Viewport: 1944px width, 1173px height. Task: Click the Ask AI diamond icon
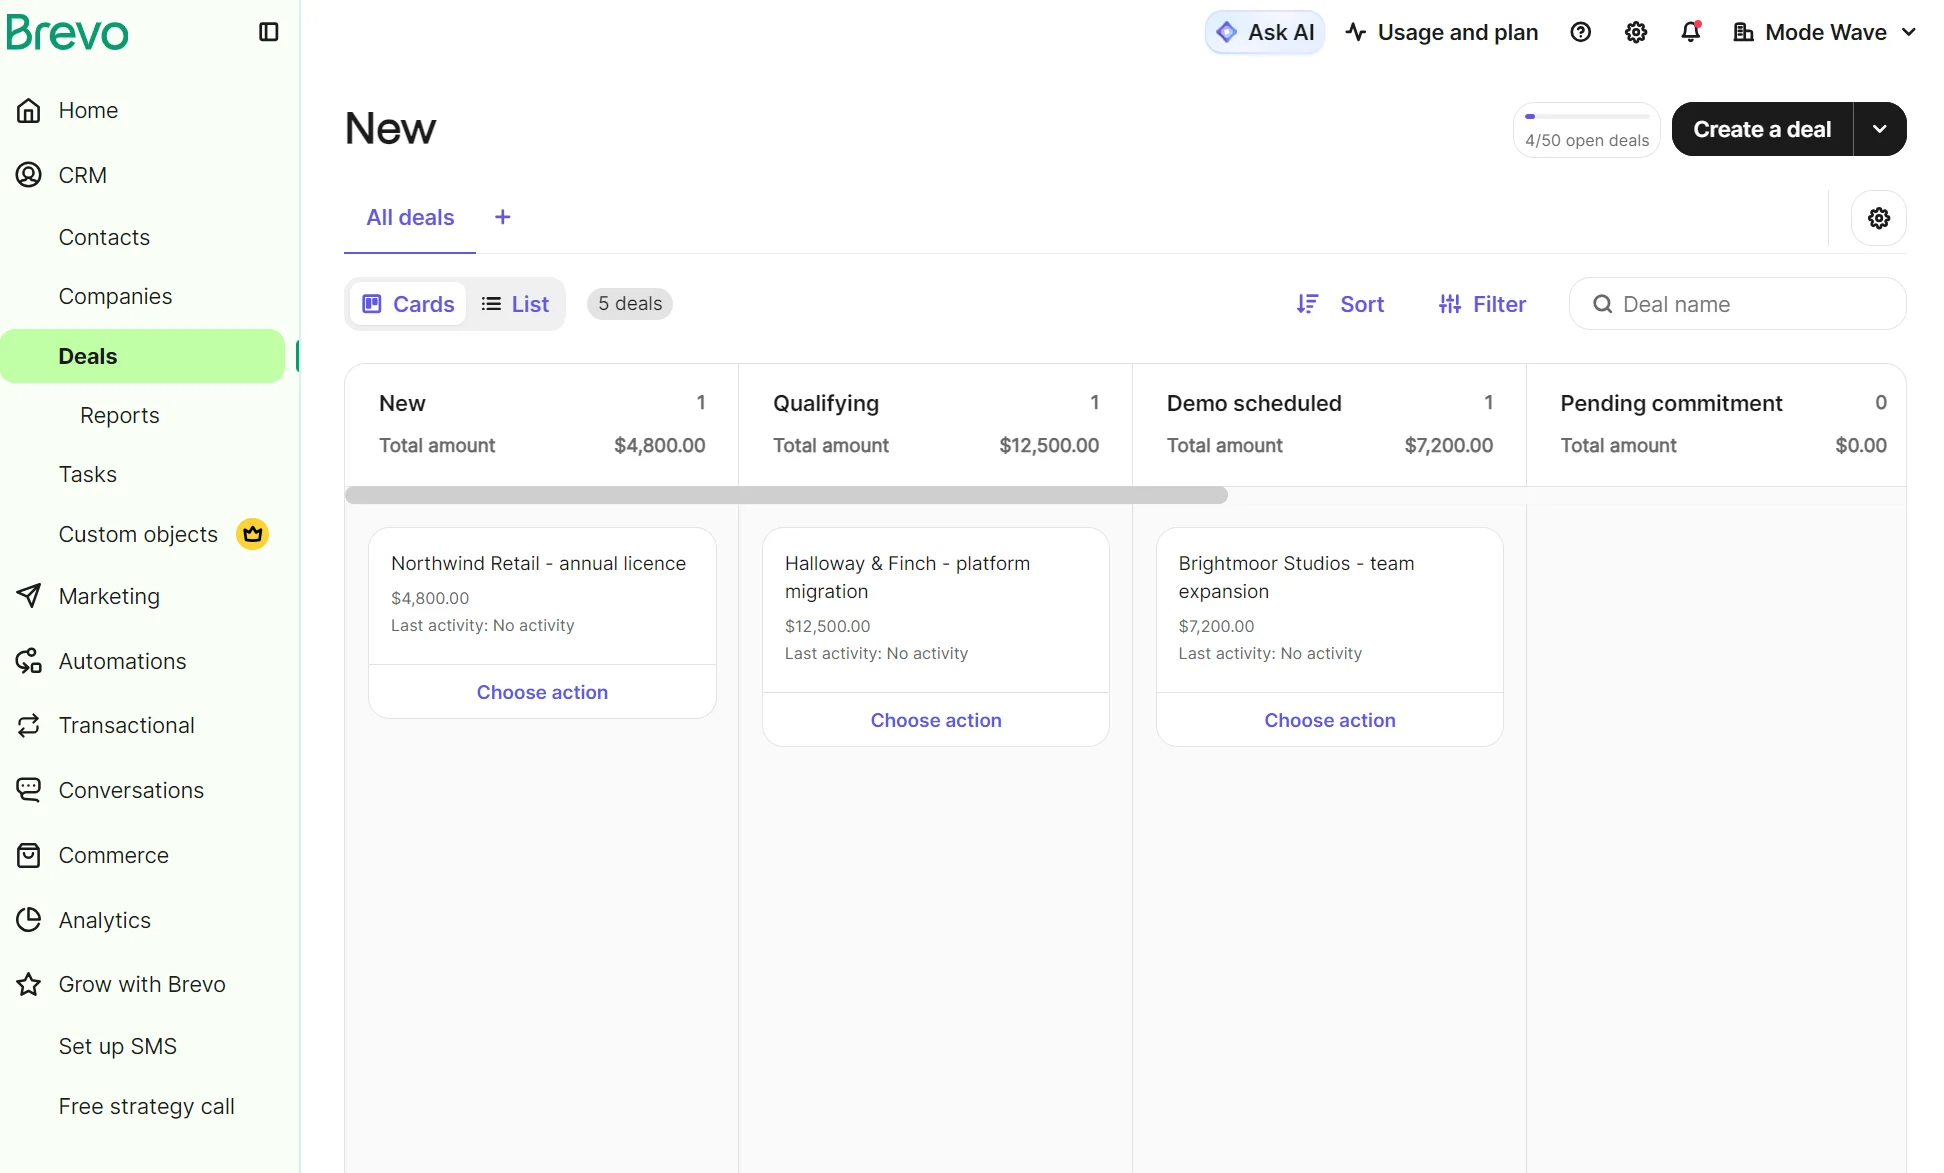1227,32
